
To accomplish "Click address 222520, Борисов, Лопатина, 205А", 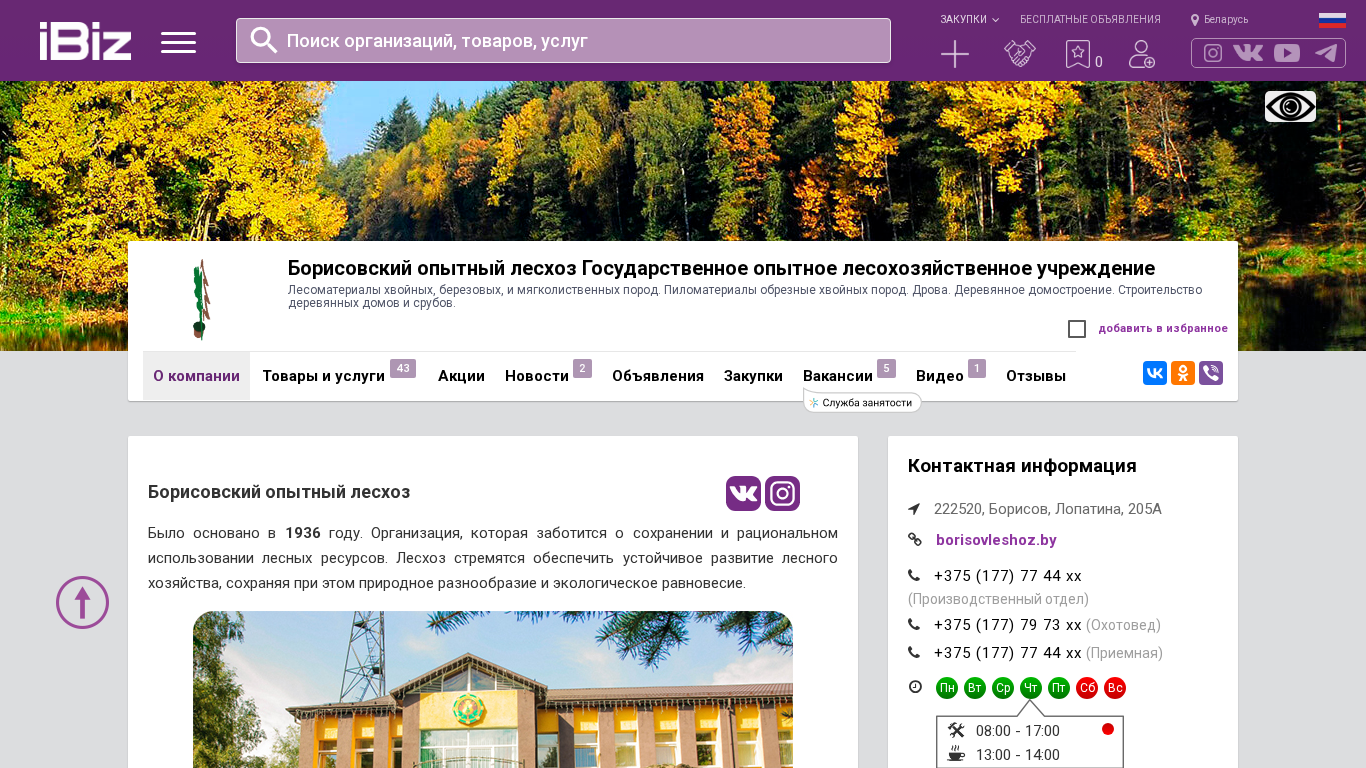I will click(1048, 509).
